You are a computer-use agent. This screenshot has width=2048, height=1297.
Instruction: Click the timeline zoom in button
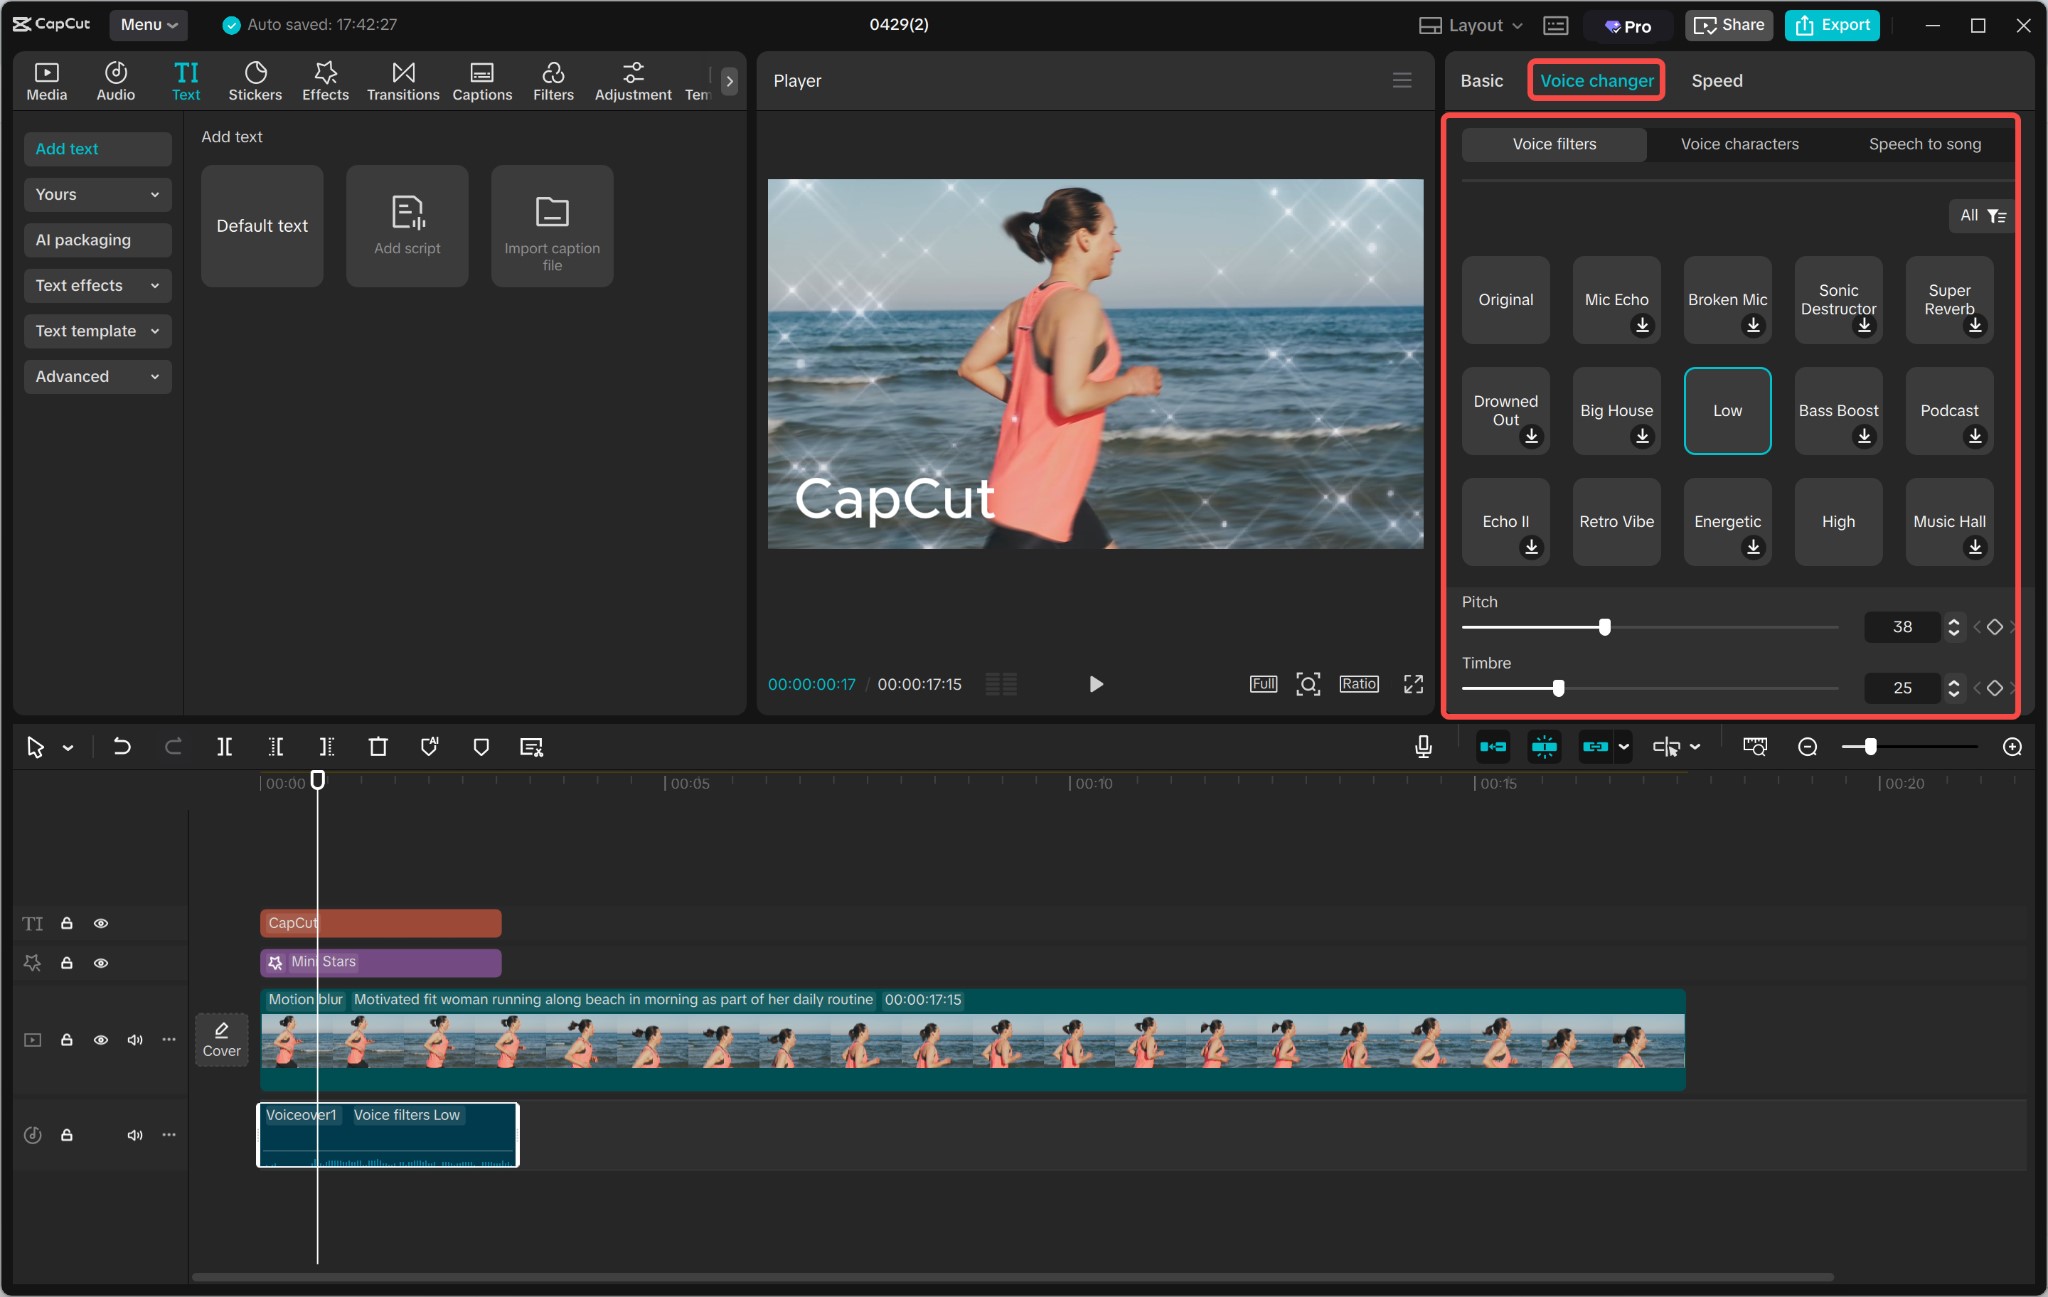[2012, 747]
